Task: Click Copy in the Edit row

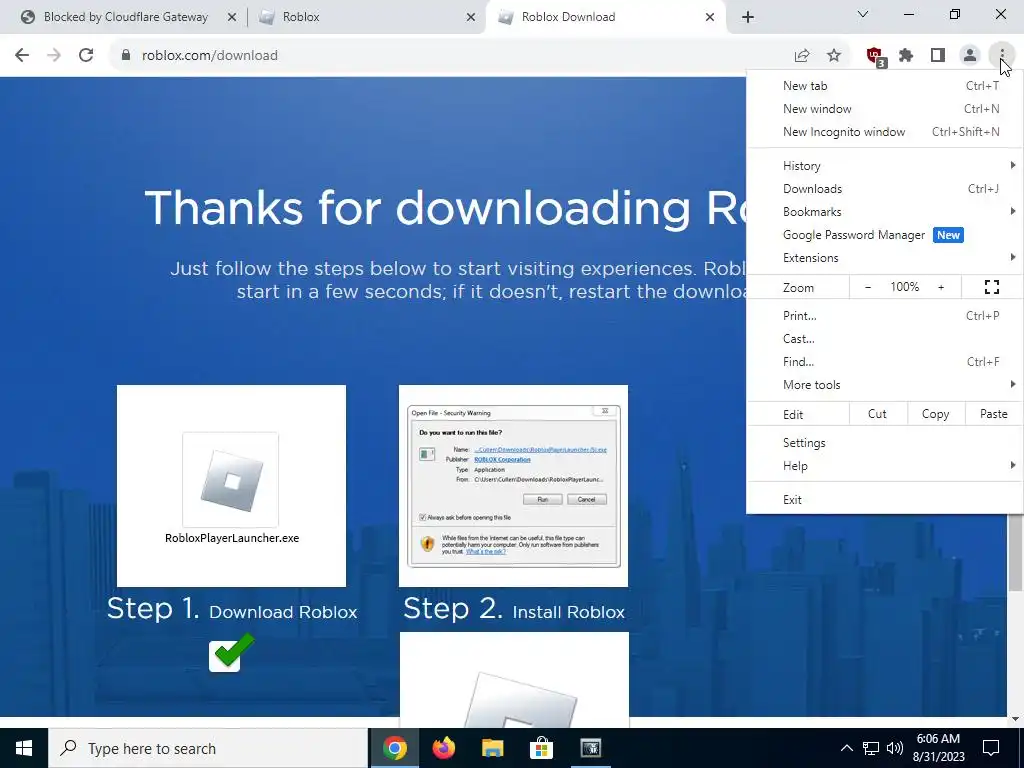Action: click(x=935, y=414)
